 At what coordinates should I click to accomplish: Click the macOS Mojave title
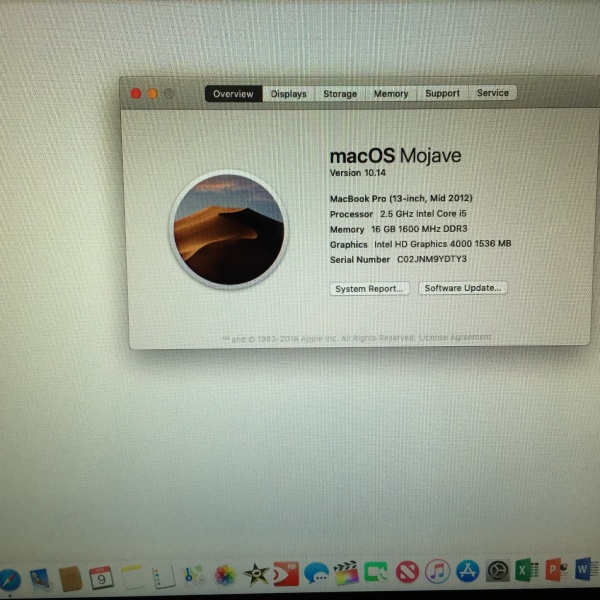coord(395,156)
